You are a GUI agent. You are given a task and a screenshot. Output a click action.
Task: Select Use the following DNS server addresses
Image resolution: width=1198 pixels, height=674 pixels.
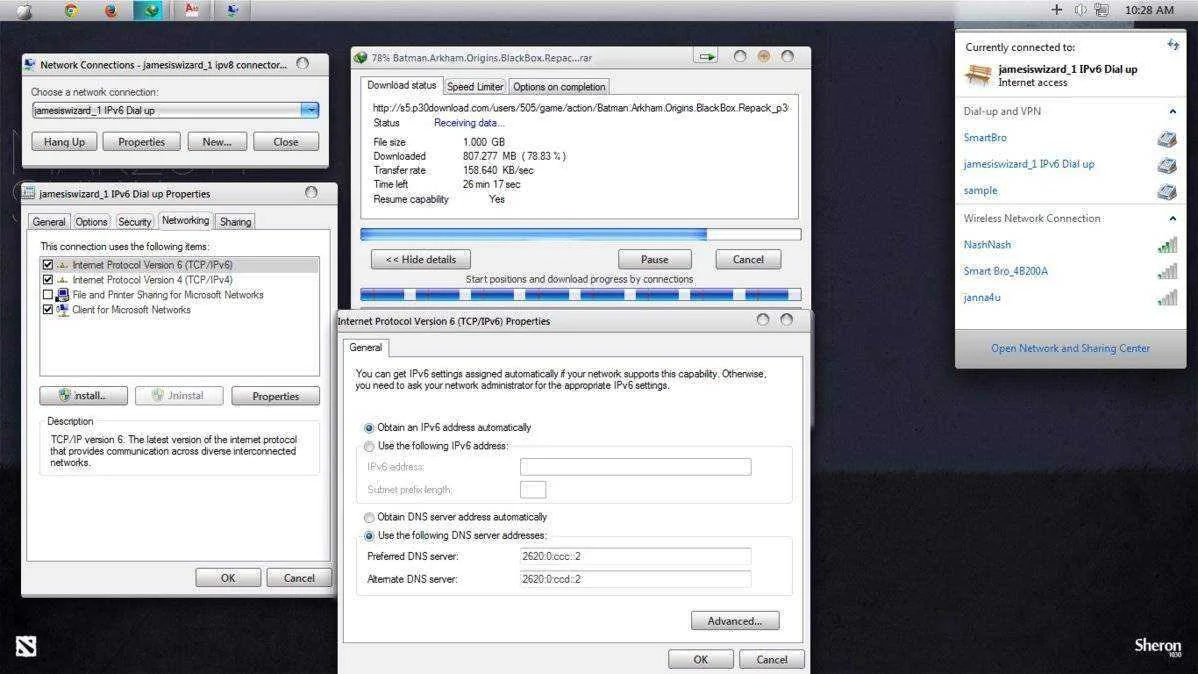tap(369, 536)
